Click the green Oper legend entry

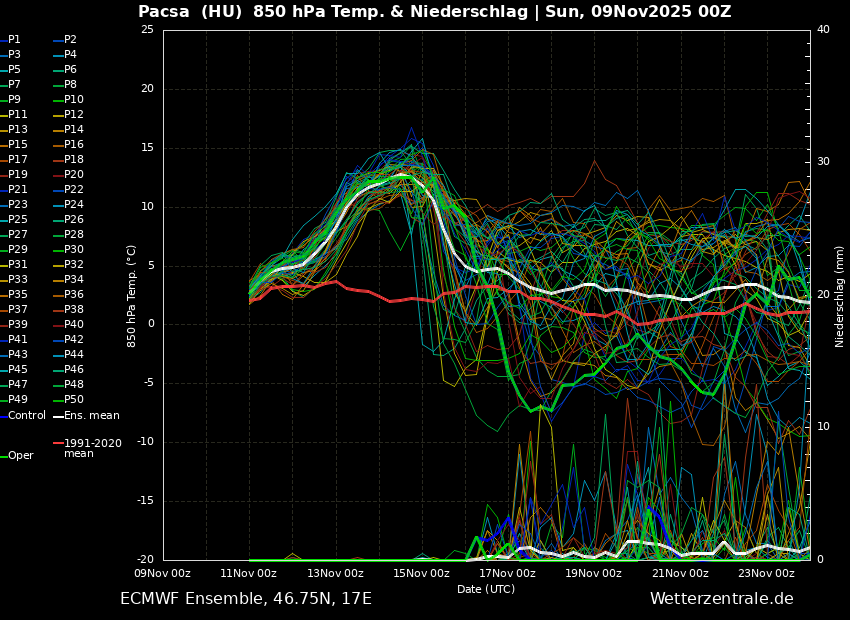click(x=21, y=456)
